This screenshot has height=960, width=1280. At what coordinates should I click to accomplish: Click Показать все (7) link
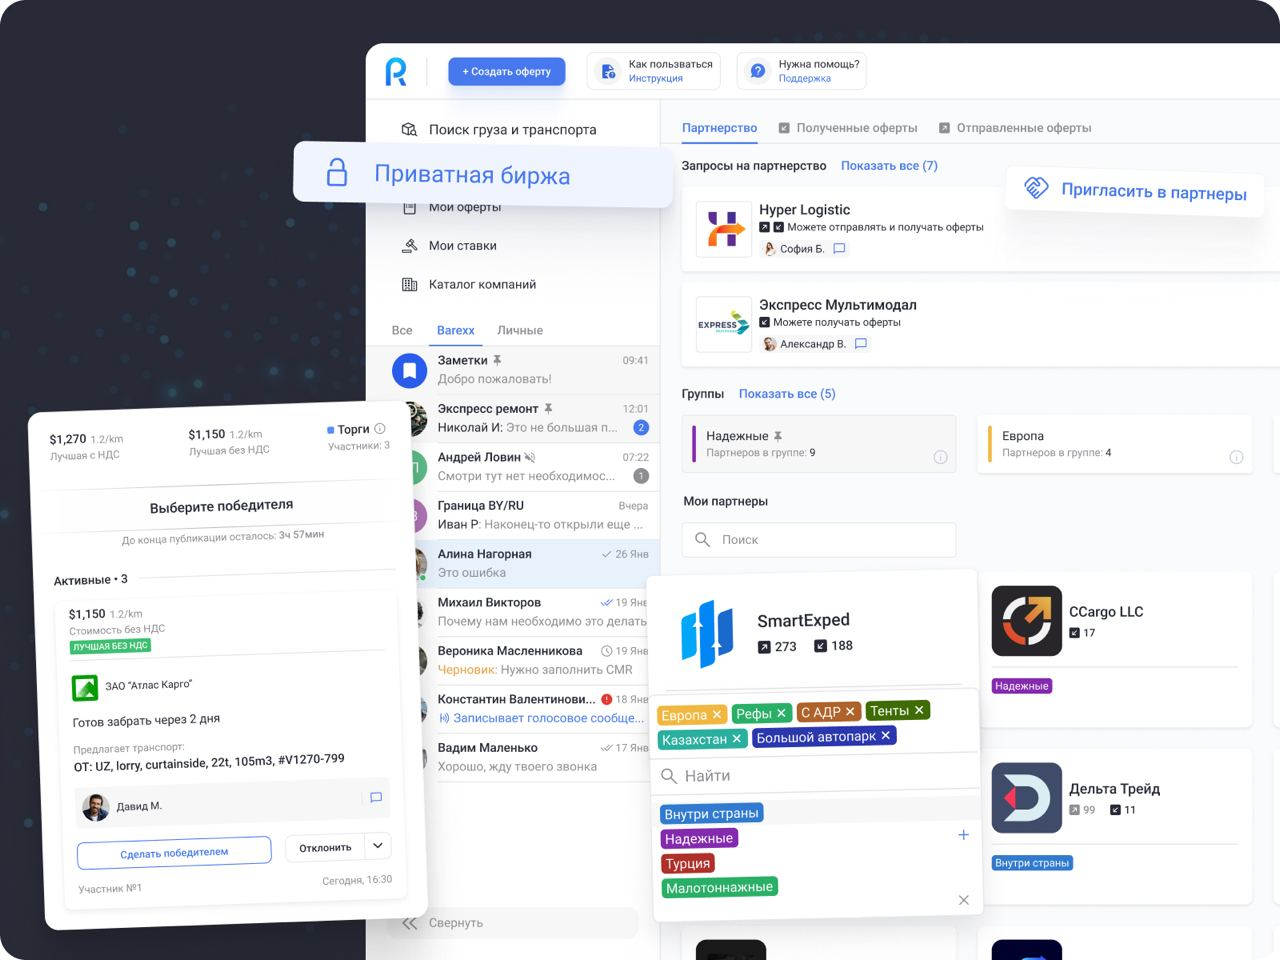(889, 166)
